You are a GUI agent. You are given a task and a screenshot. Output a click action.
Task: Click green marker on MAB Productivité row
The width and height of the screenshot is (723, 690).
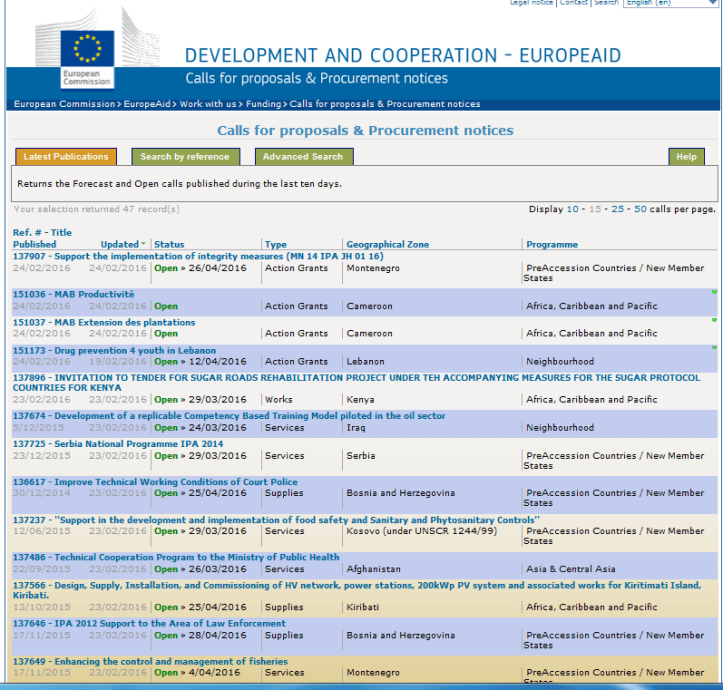pos(714,292)
